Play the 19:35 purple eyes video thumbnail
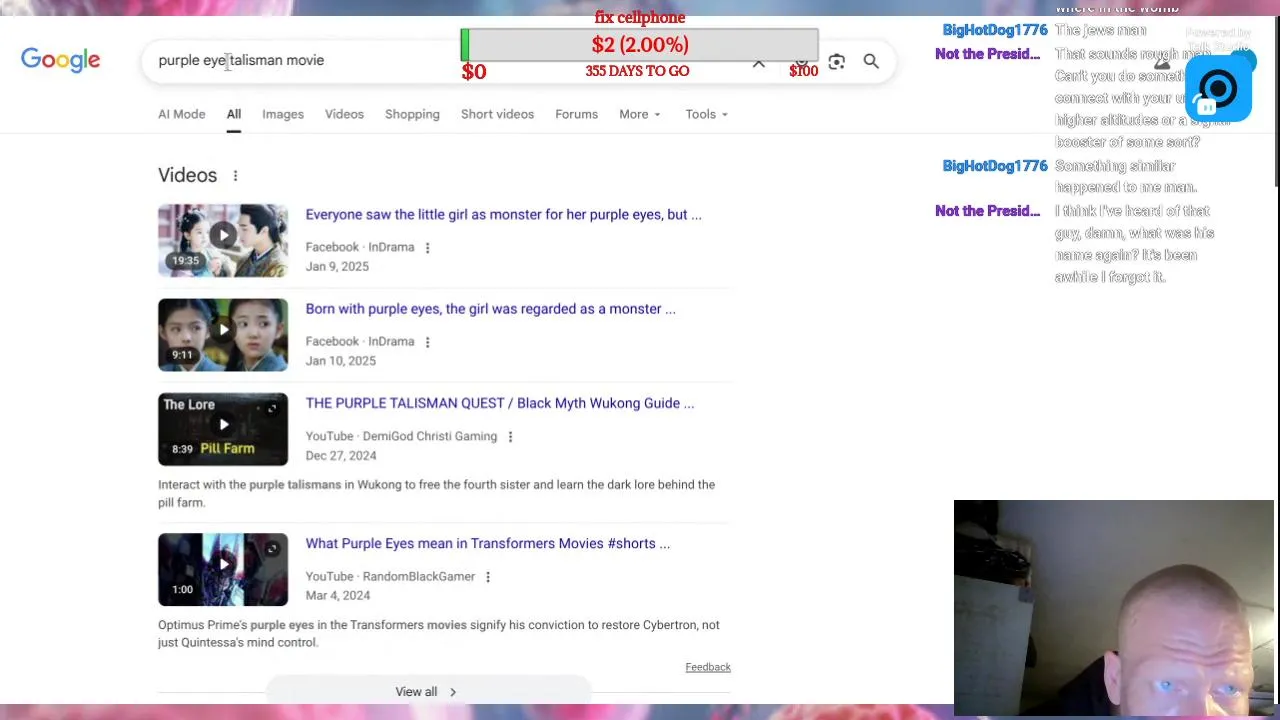This screenshot has width=1280, height=720. click(223, 240)
